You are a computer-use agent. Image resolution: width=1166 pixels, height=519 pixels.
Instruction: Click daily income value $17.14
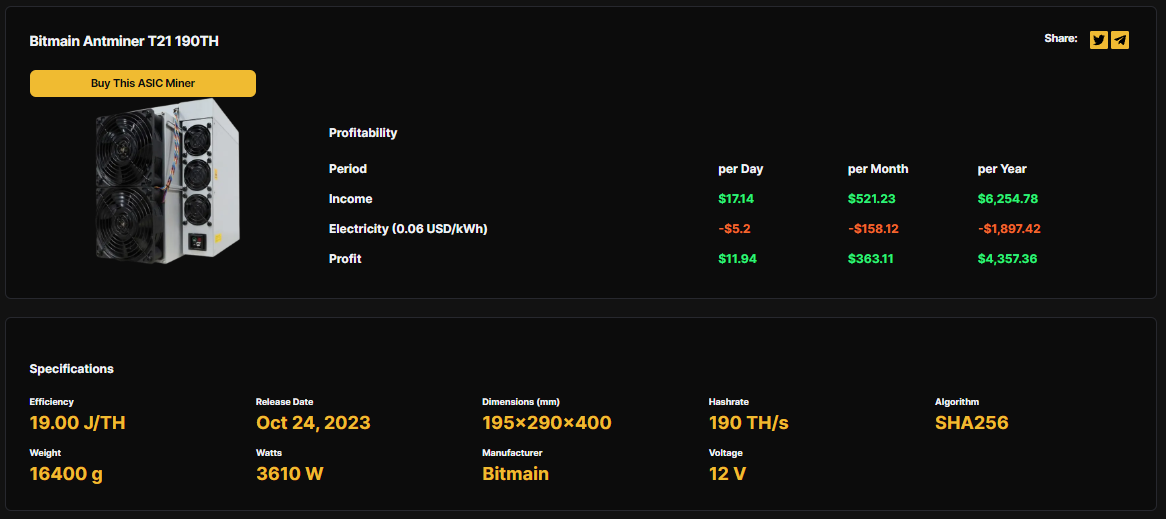738,199
